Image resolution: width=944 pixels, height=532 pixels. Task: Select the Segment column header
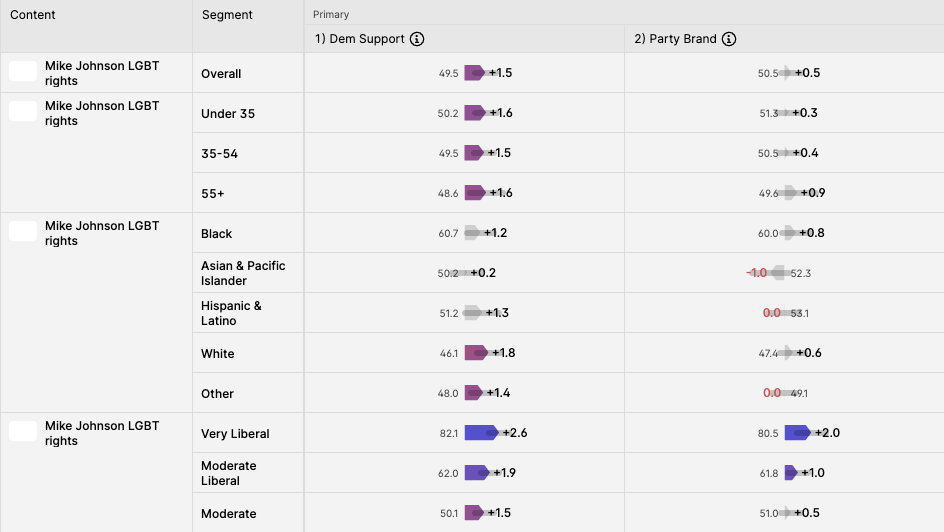pyautogui.click(x=227, y=15)
